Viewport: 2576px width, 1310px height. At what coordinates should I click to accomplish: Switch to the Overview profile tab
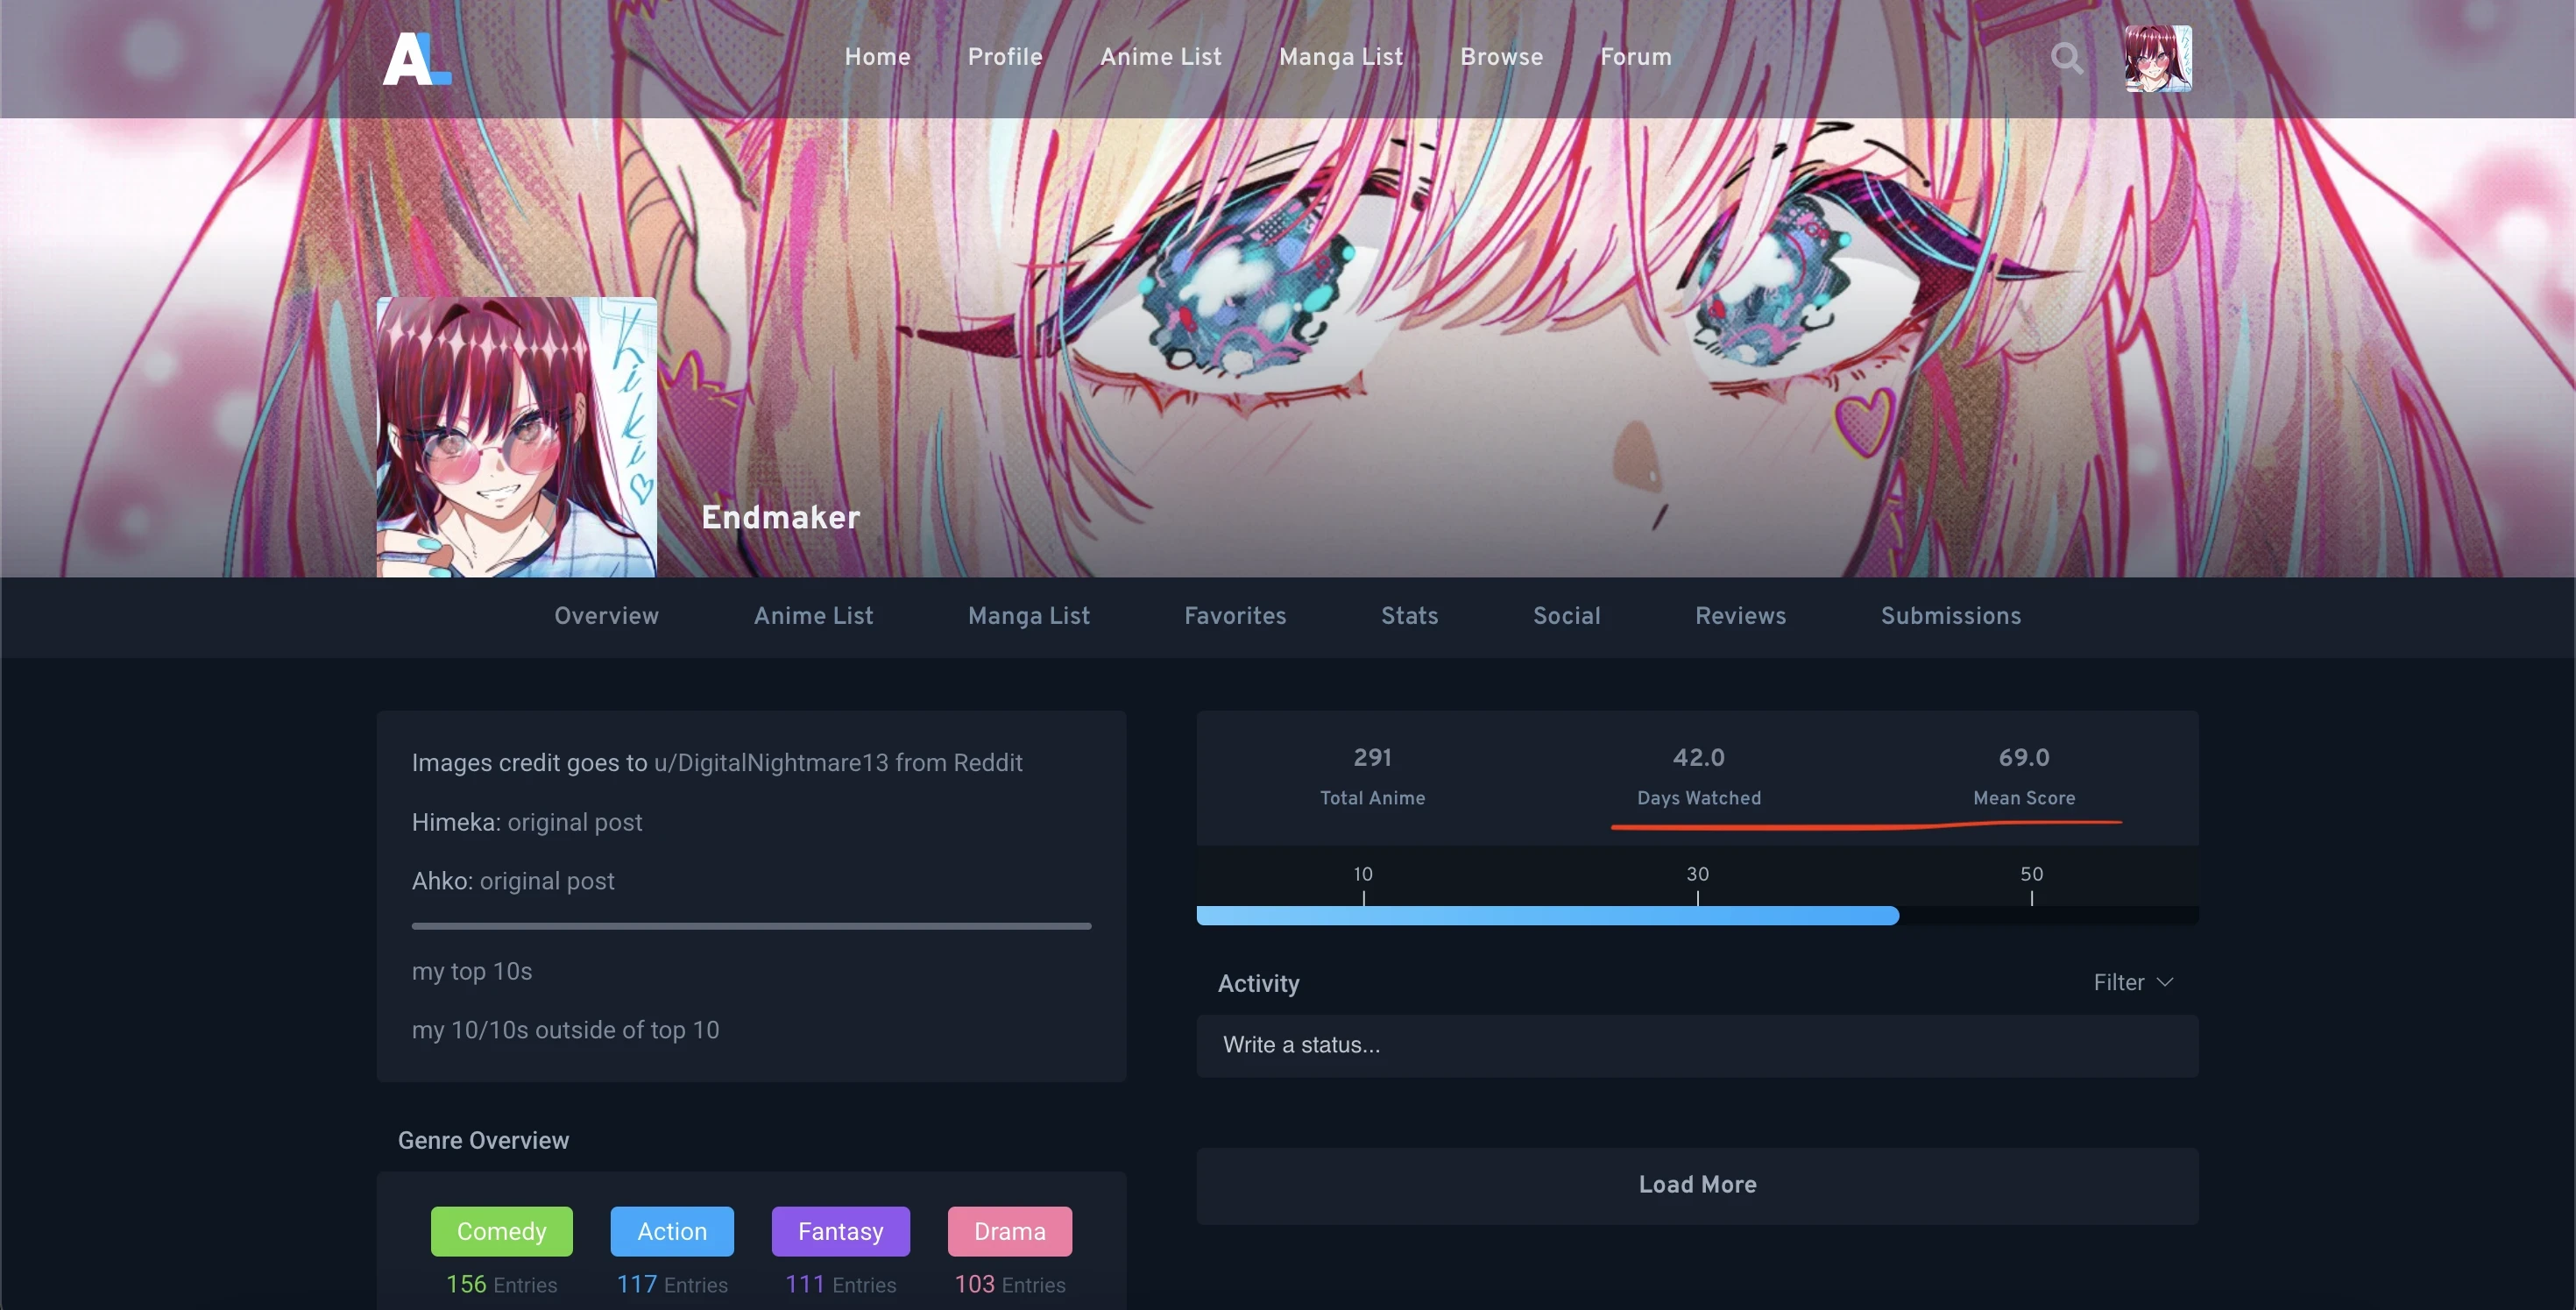tap(606, 616)
